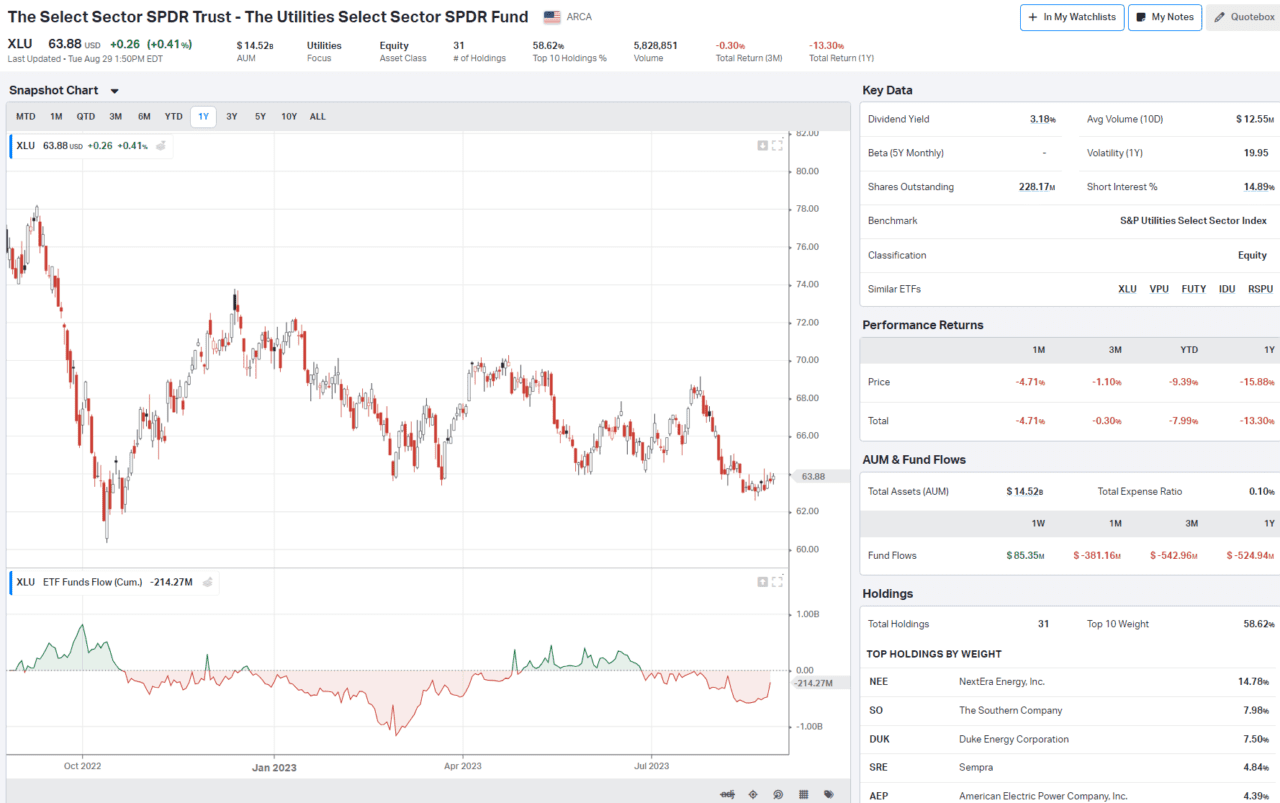Click the radar spiral icon below chart
Screen dimensions: 1280x803
pos(778,794)
